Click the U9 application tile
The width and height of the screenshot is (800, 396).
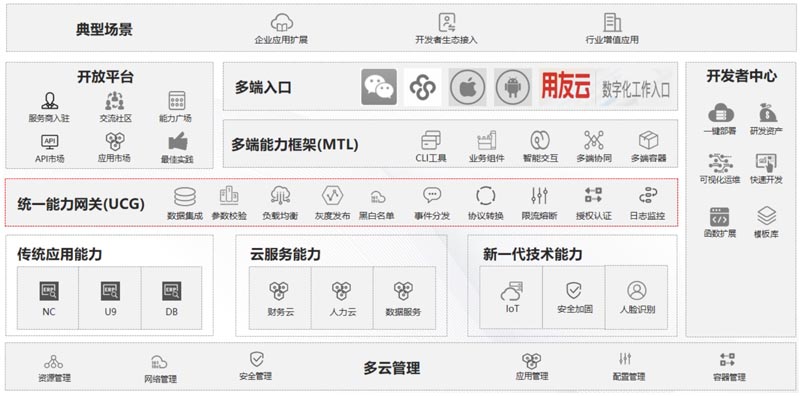[110, 298]
